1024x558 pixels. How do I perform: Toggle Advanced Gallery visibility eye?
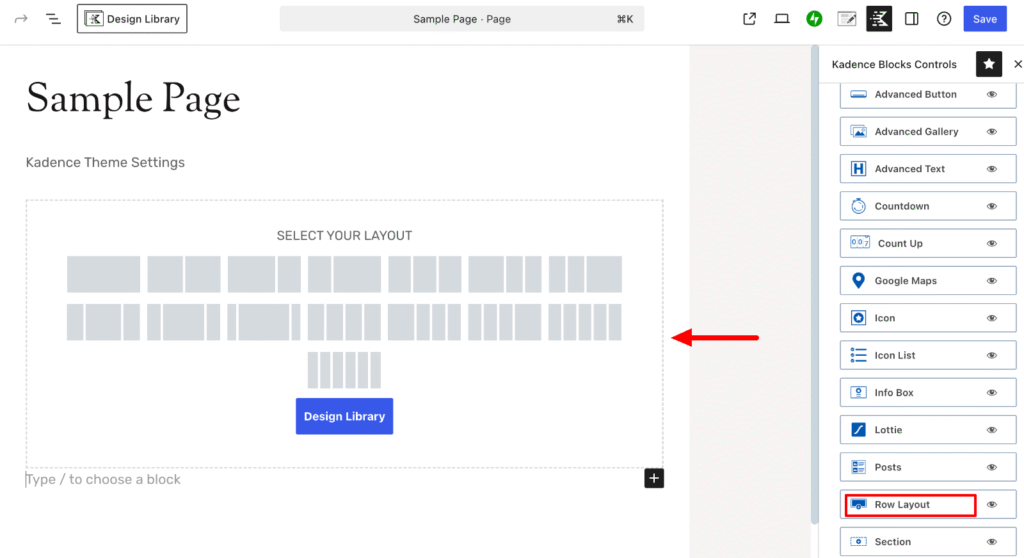[x=992, y=131]
